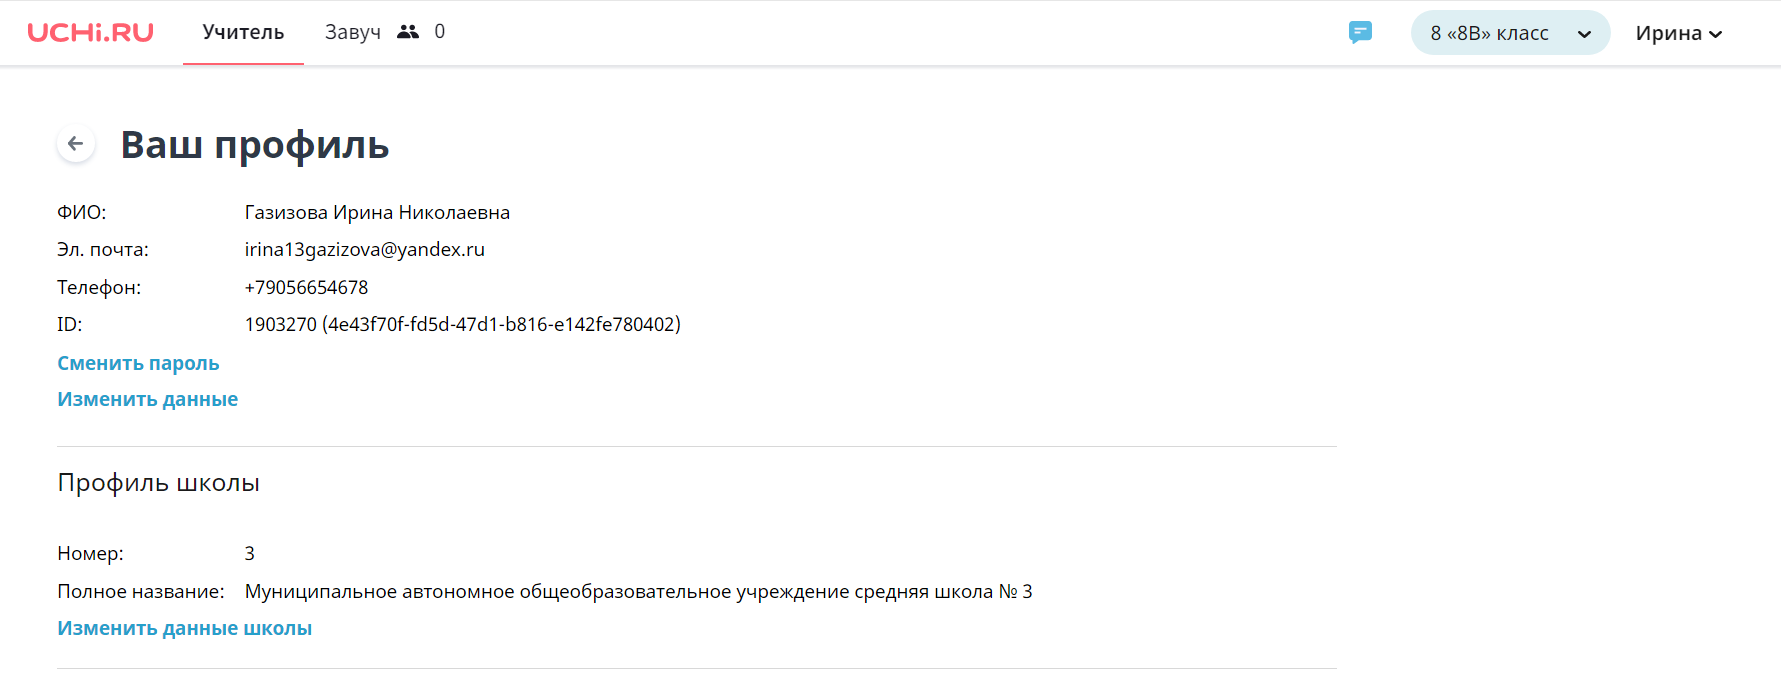Select the 8 «8В» класс class selector
1781x692 pixels.
click(1510, 33)
